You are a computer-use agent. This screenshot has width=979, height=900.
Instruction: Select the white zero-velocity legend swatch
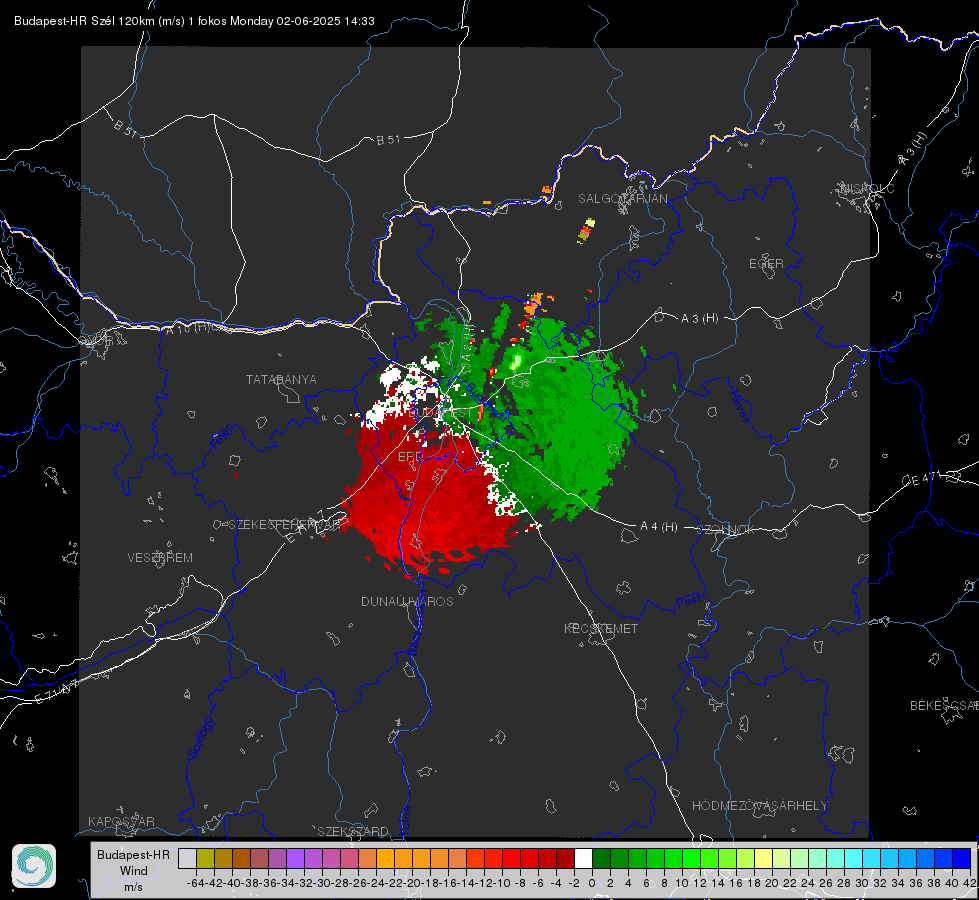coord(583,858)
